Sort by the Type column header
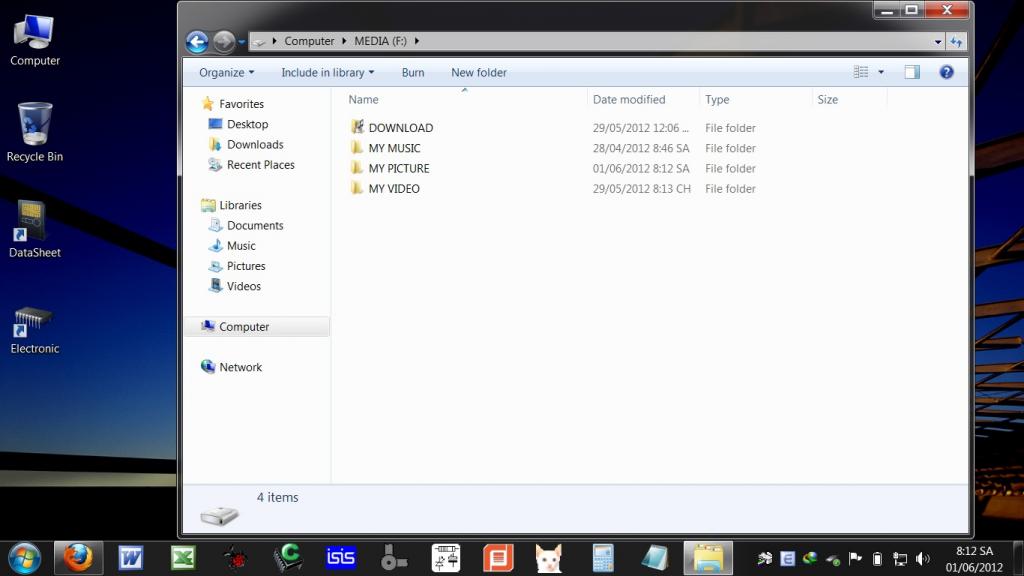 (x=716, y=99)
